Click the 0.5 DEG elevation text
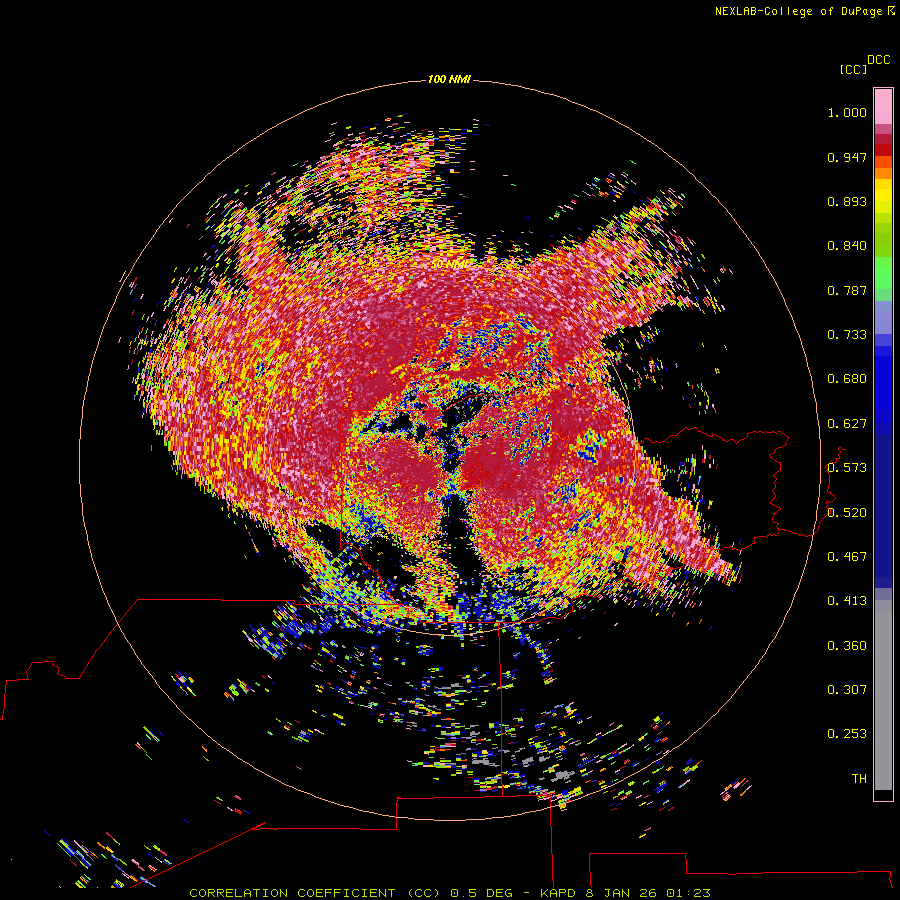Screen dimensions: 900x900 (483, 893)
